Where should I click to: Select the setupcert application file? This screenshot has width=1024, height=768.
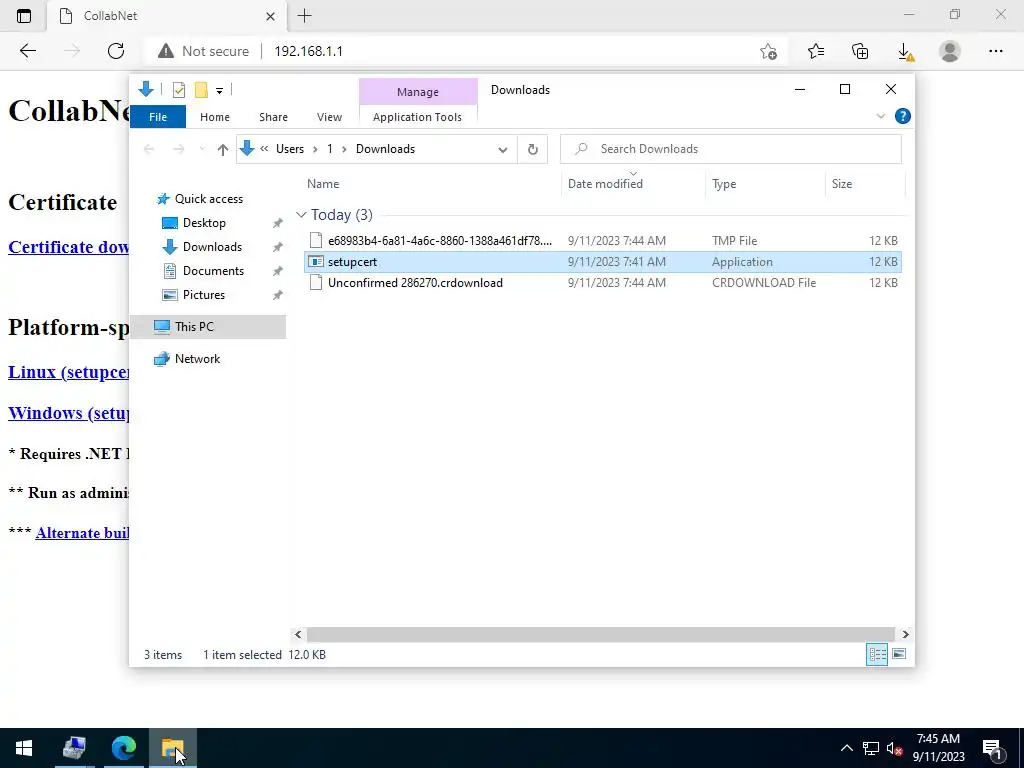tap(602, 262)
